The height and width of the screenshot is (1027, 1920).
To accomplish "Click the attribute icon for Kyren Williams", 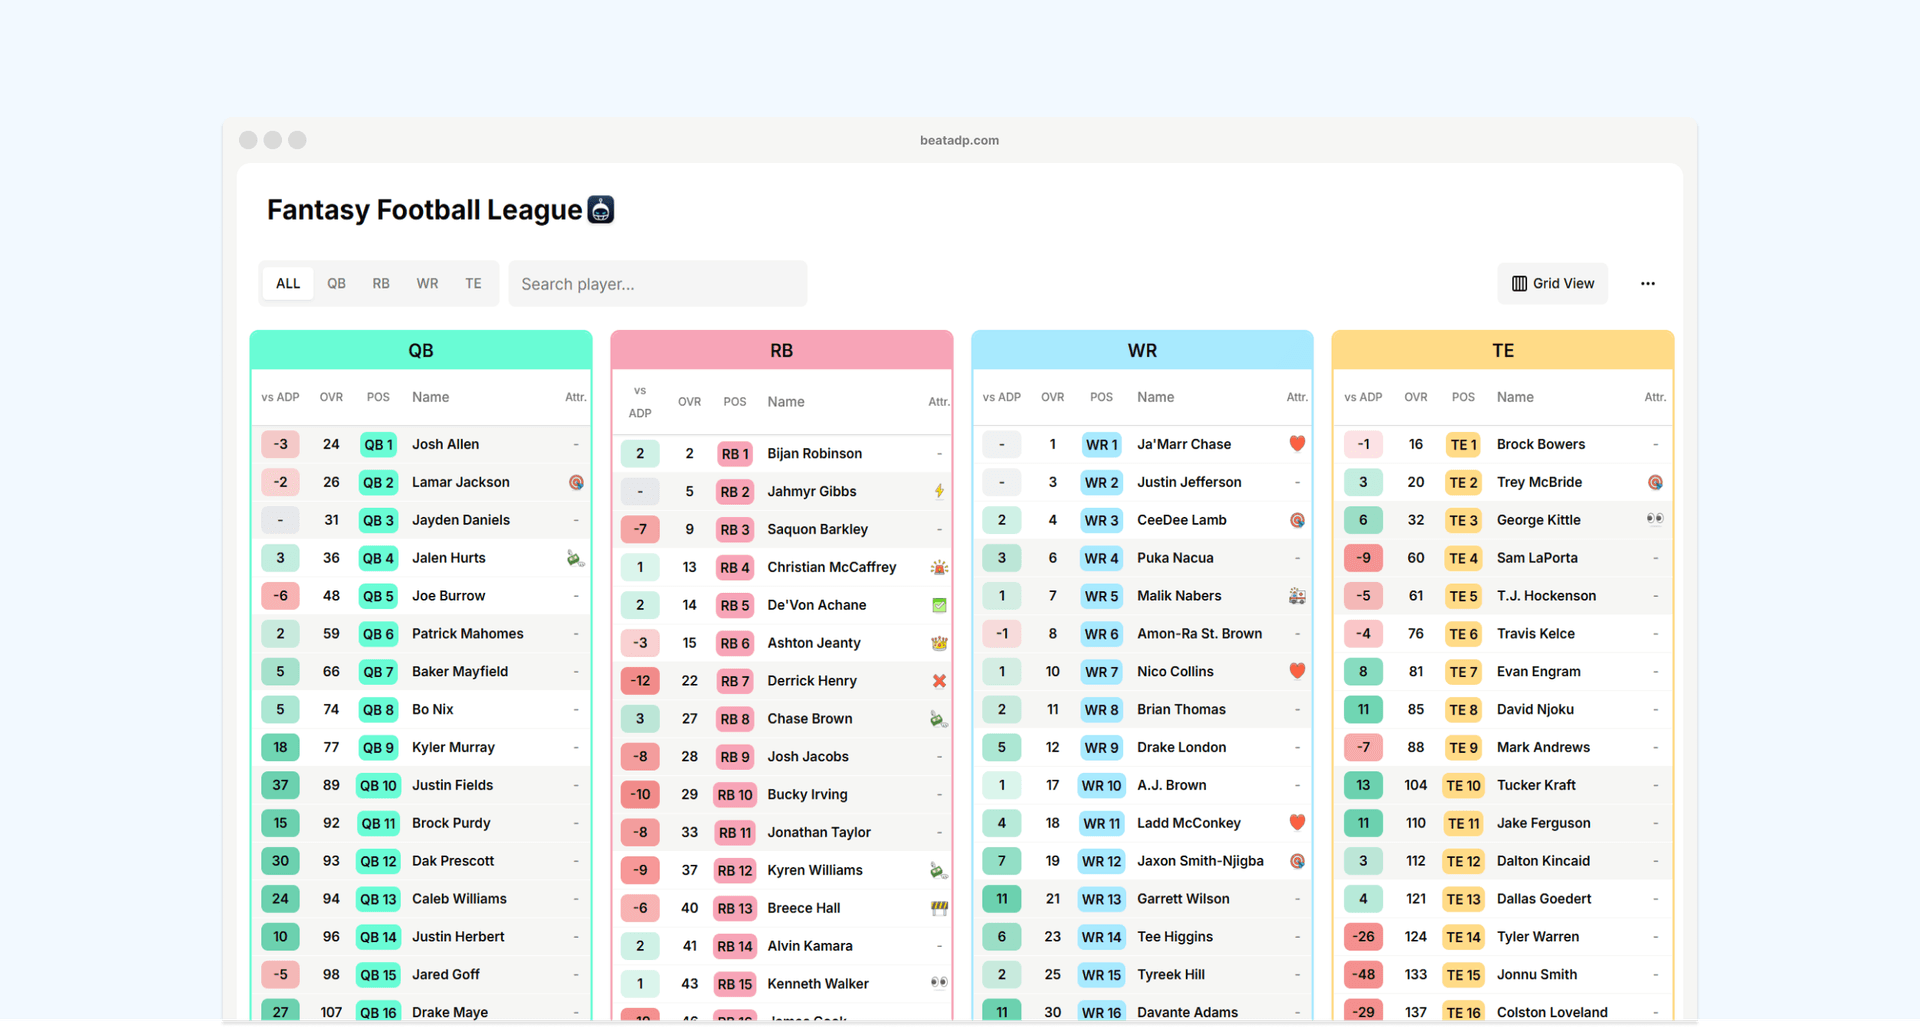I will (938, 870).
